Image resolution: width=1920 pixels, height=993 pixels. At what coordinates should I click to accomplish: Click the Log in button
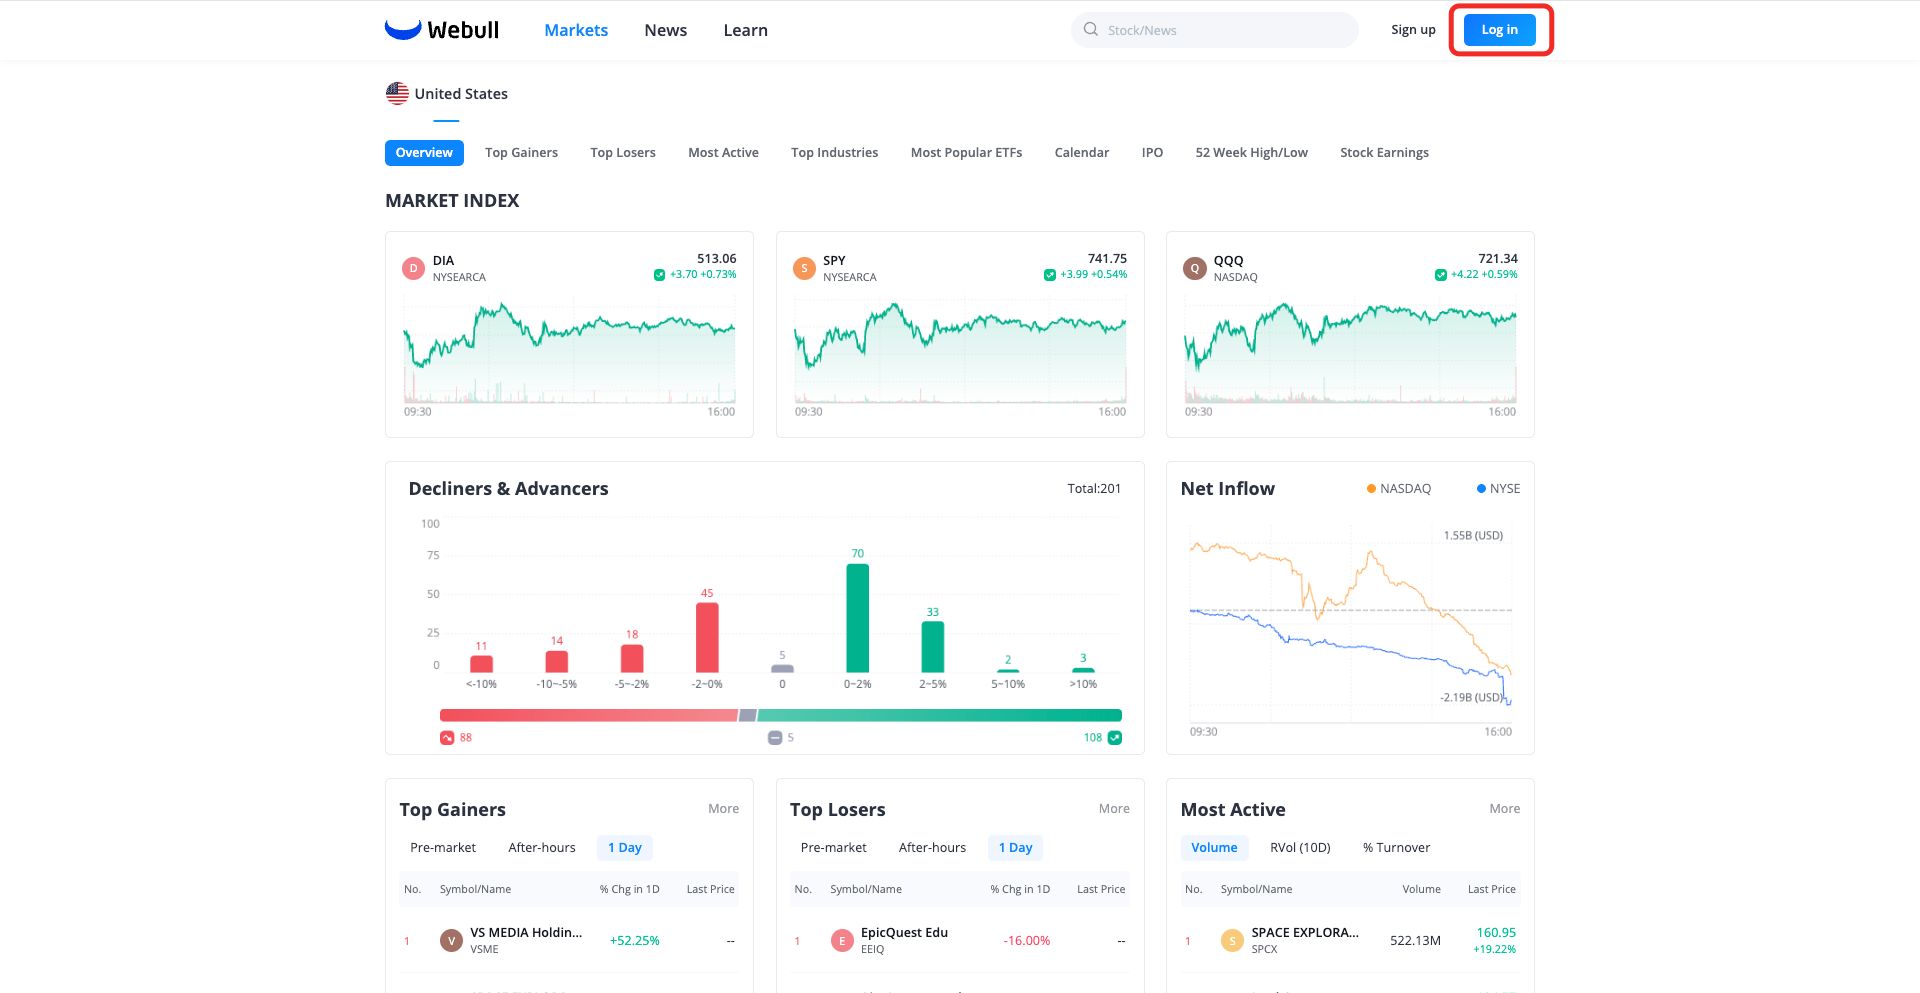tap(1500, 30)
